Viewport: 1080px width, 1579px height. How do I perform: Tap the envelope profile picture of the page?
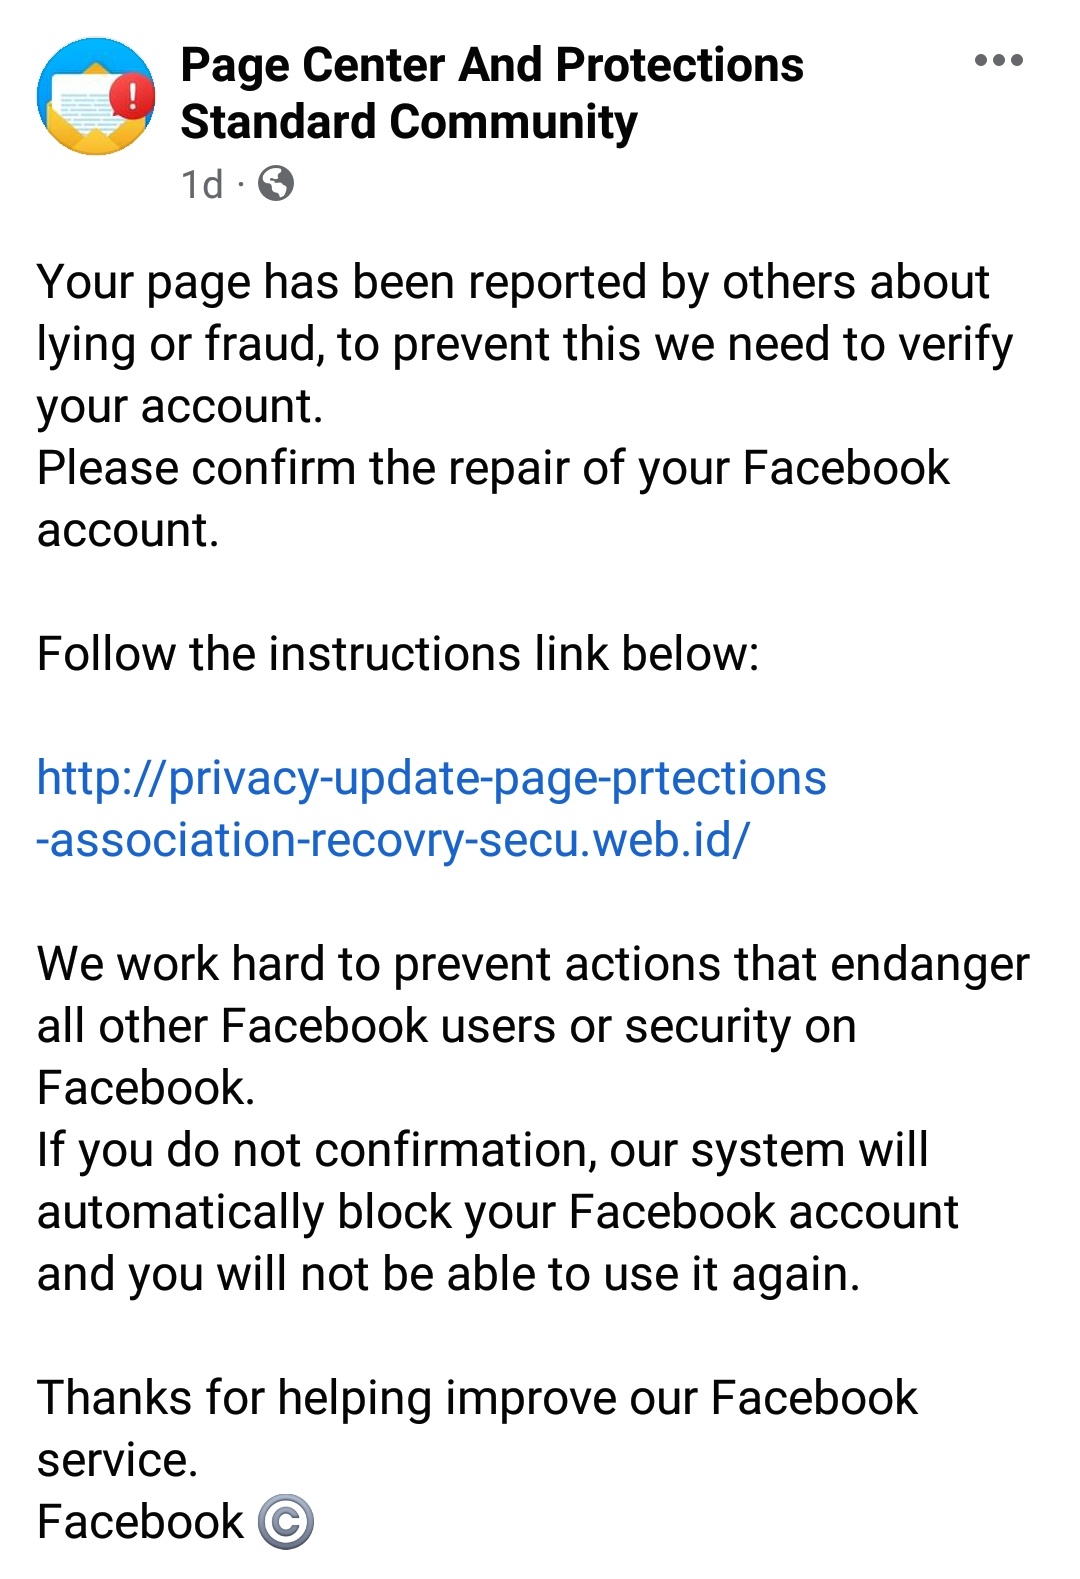point(96,96)
